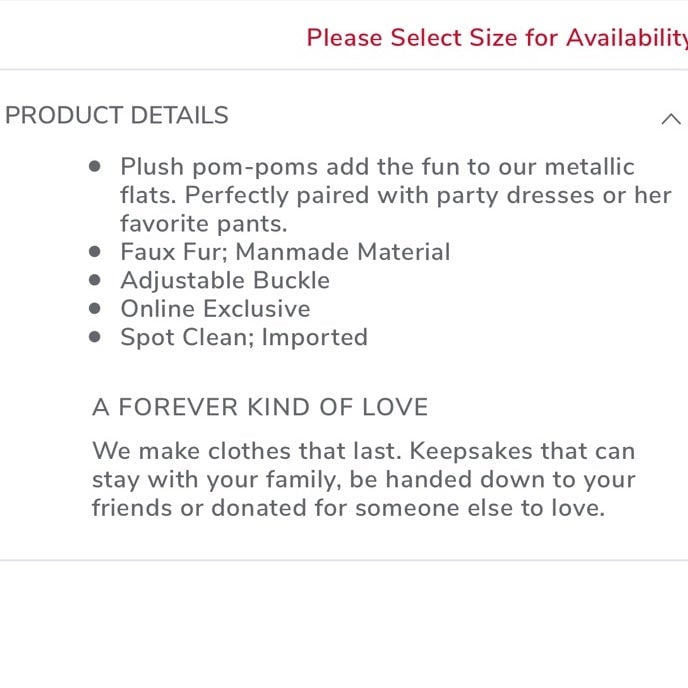The width and height of the screenshot is (688, 688).
Task: Click the bullet dot beside Online Exclusive
Action: (94, 308)
